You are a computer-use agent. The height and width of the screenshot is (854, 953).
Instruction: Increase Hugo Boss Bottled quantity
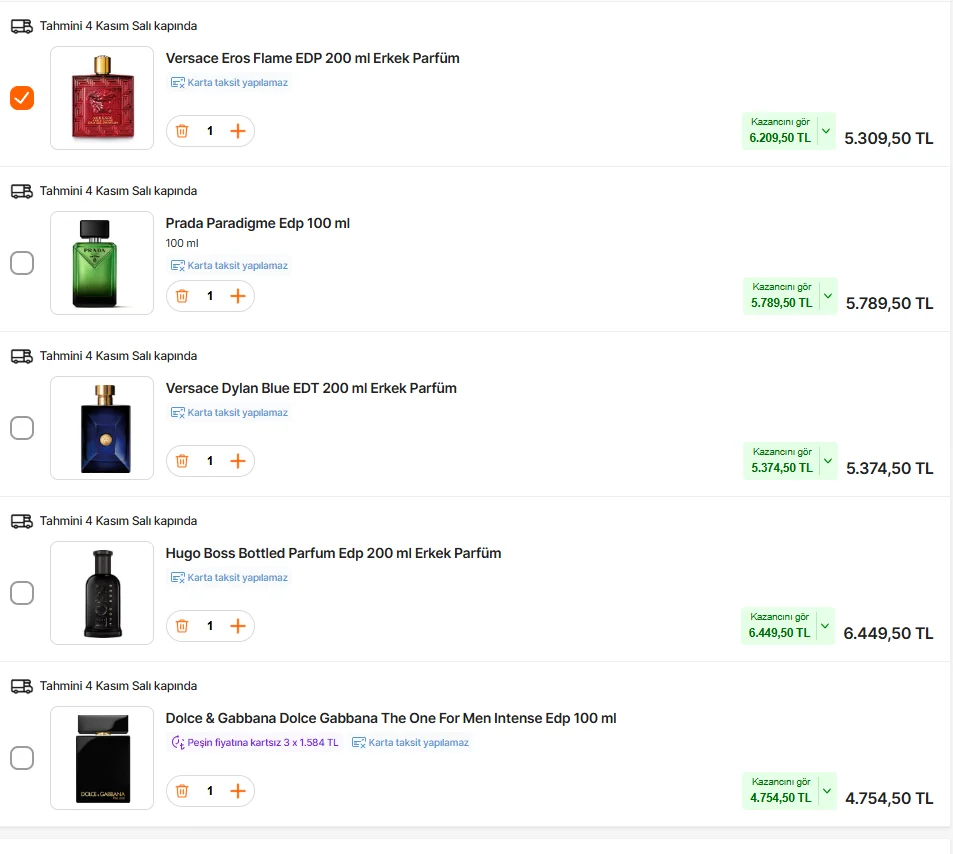pos(238,626)
